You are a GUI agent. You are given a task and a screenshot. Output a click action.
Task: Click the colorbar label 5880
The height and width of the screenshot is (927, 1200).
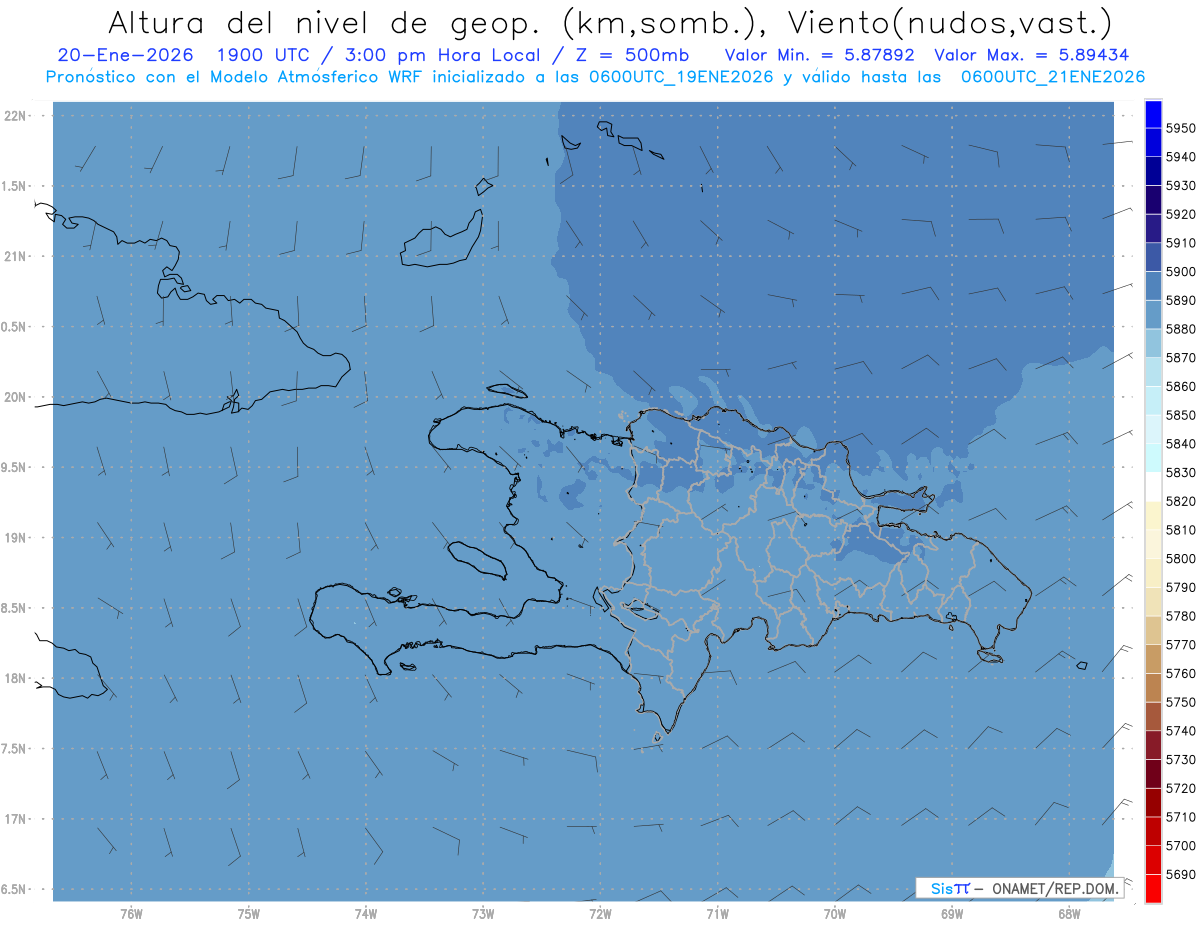pyautogui.click(x=1181, y=329)
